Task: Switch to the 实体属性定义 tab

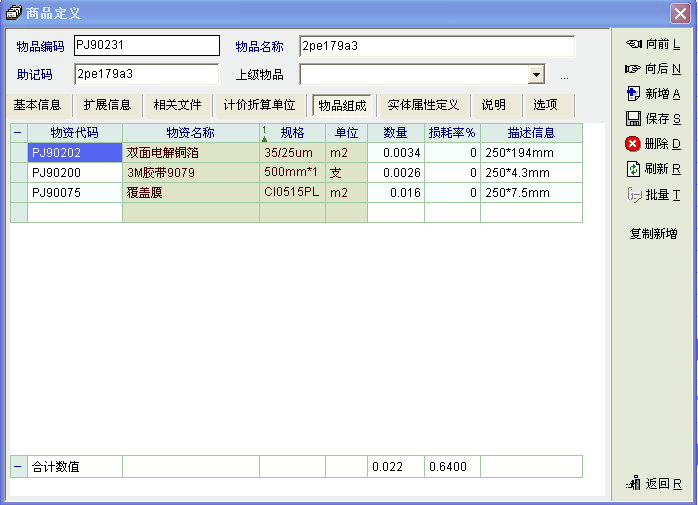Action: pyautogui.click(x=423, y=105)
